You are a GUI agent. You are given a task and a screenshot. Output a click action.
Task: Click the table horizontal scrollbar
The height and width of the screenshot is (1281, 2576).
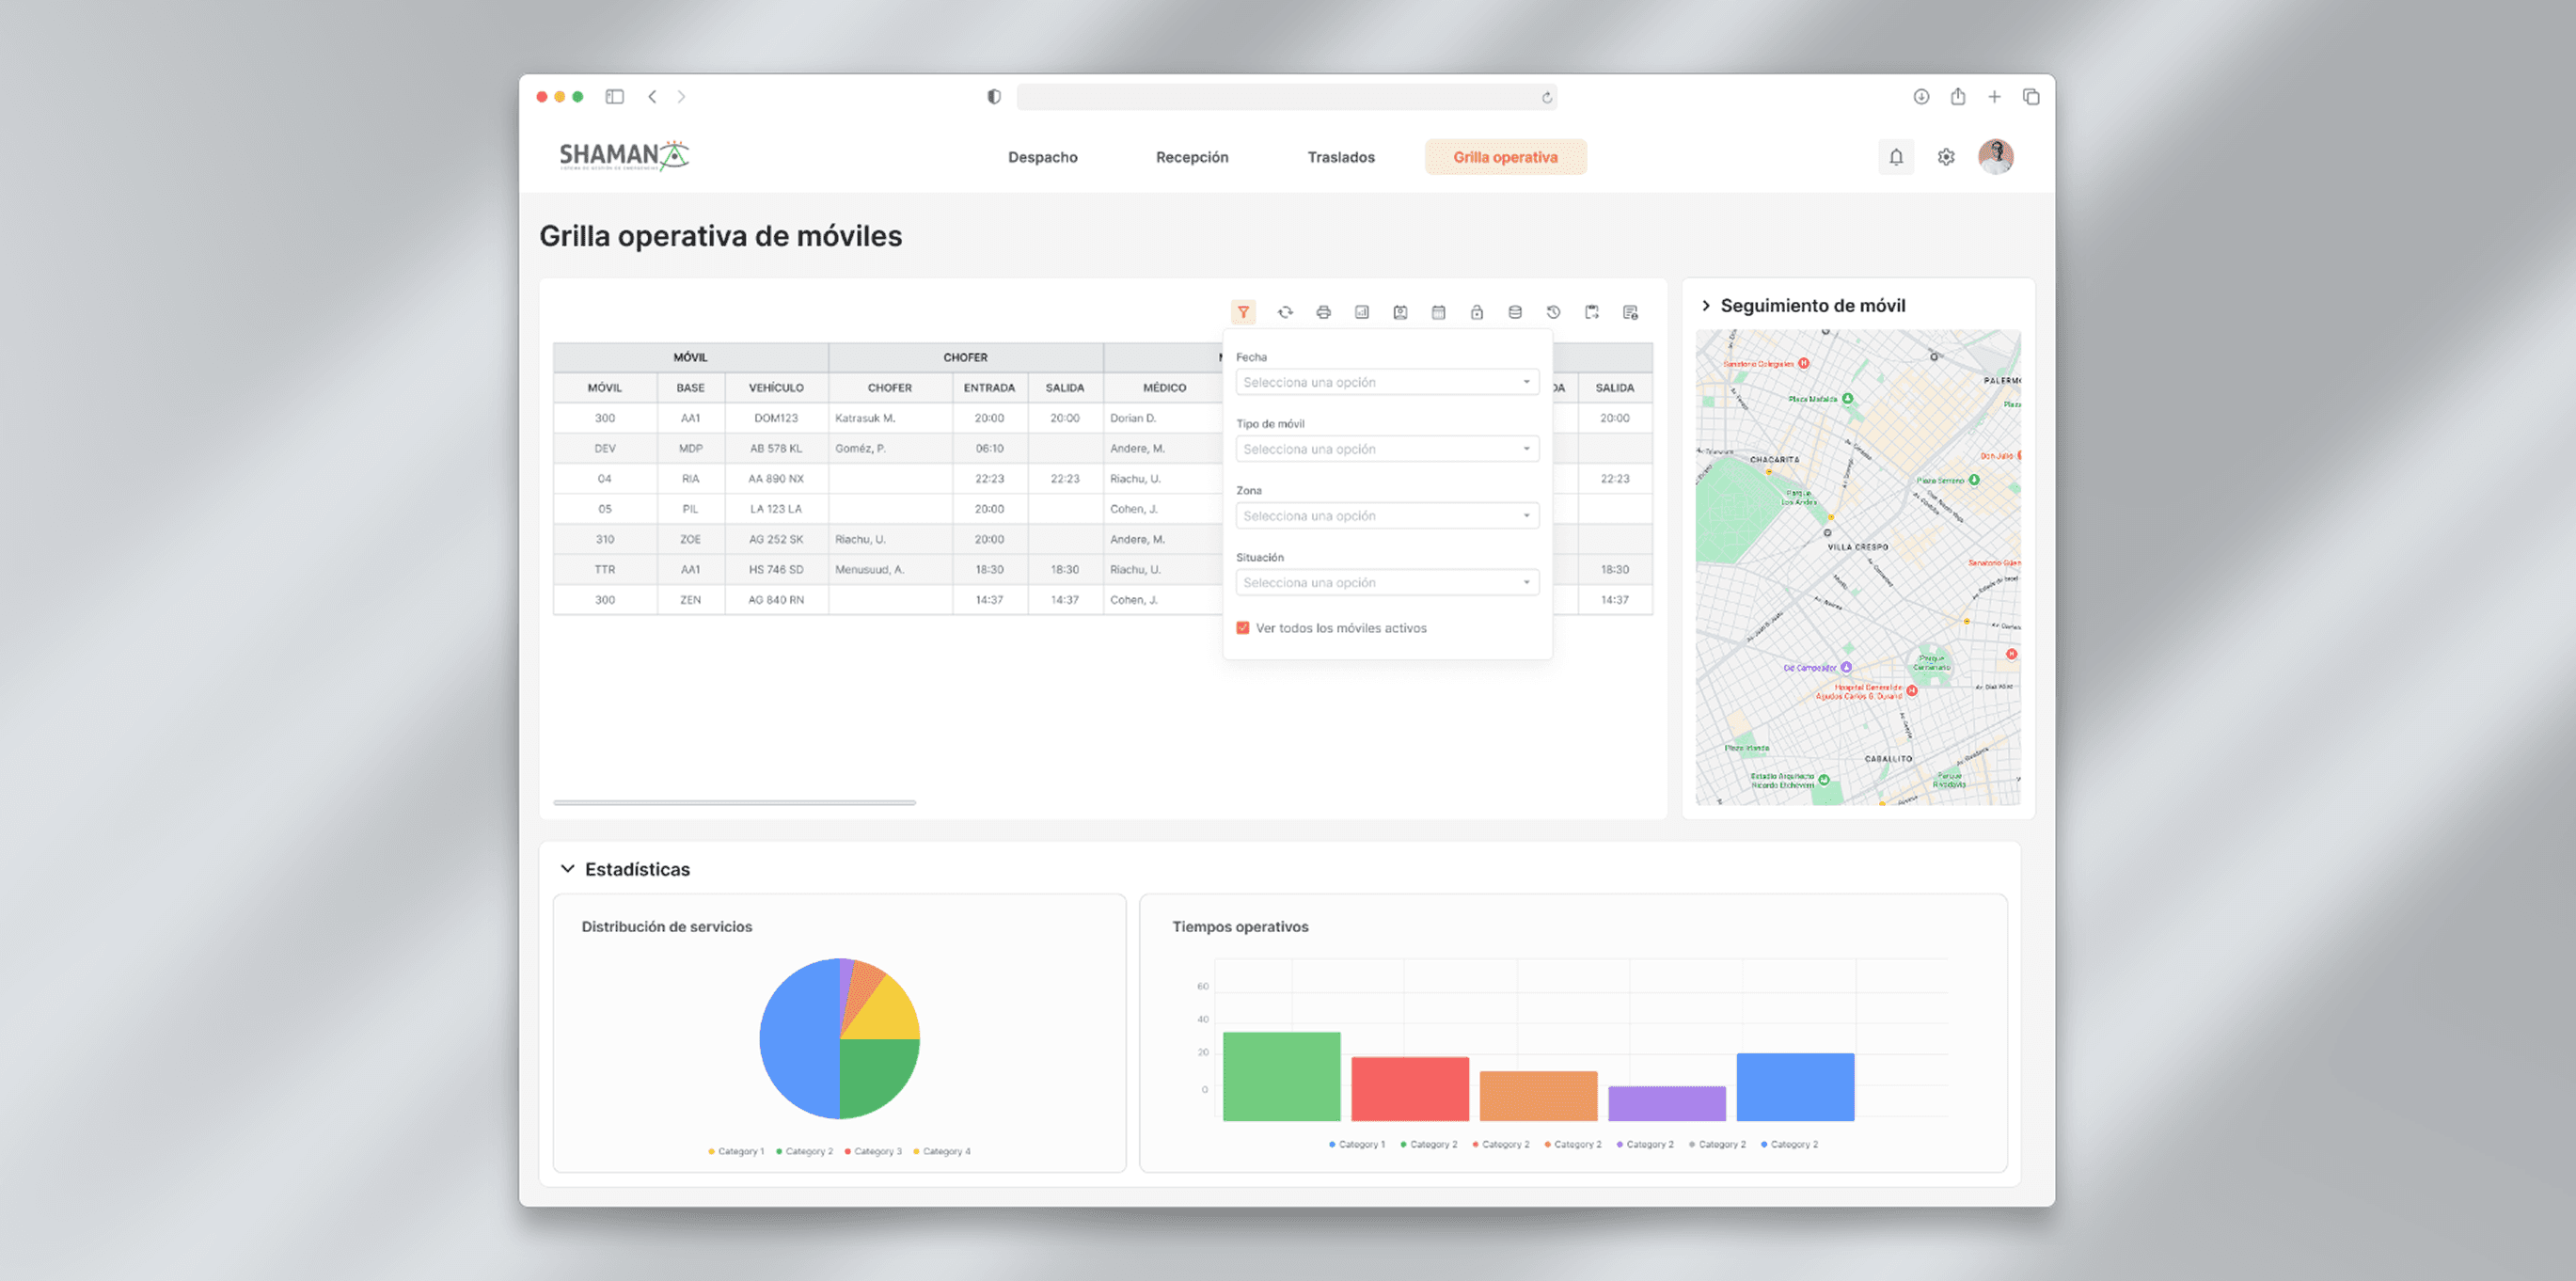tap(734, 802)
